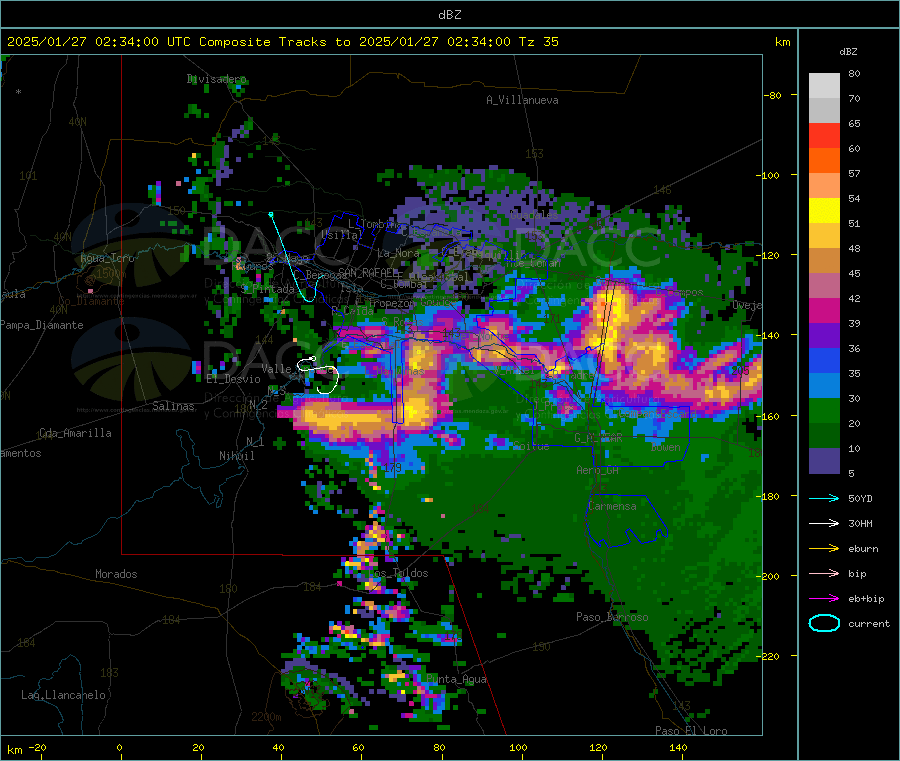Click the '-20' km bottom axis tick

[x=38, y=747]
